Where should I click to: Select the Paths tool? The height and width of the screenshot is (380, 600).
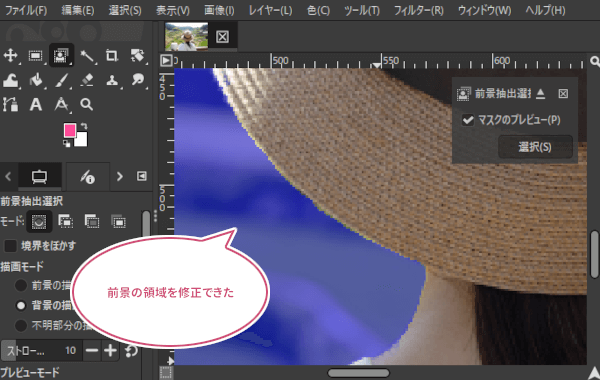(x=11, y=104)
